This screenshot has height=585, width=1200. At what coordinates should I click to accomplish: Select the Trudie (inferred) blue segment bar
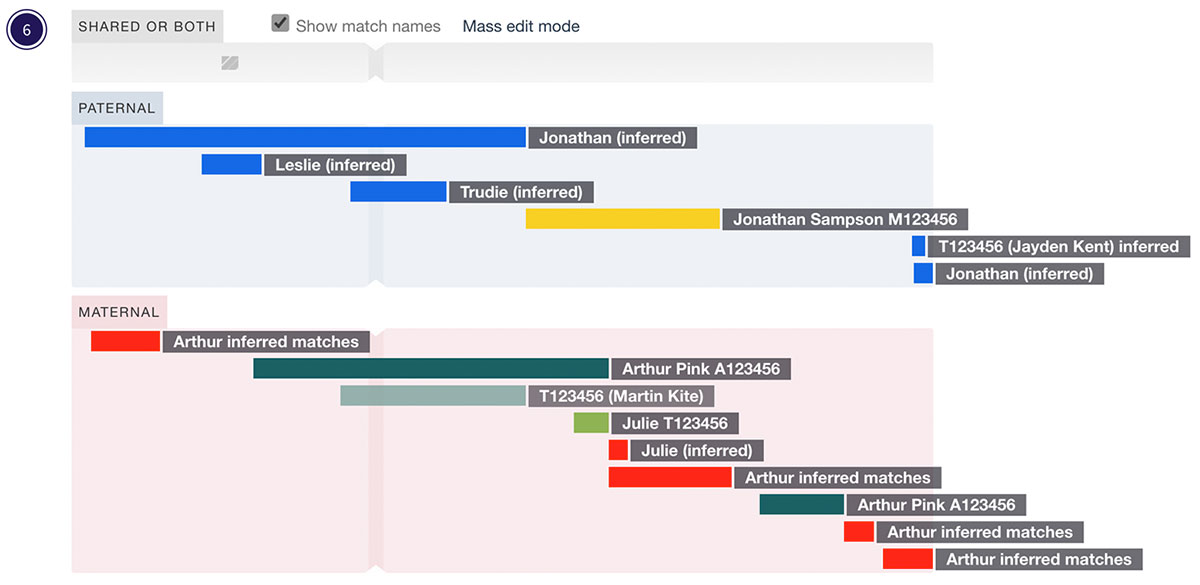point(398,191)
